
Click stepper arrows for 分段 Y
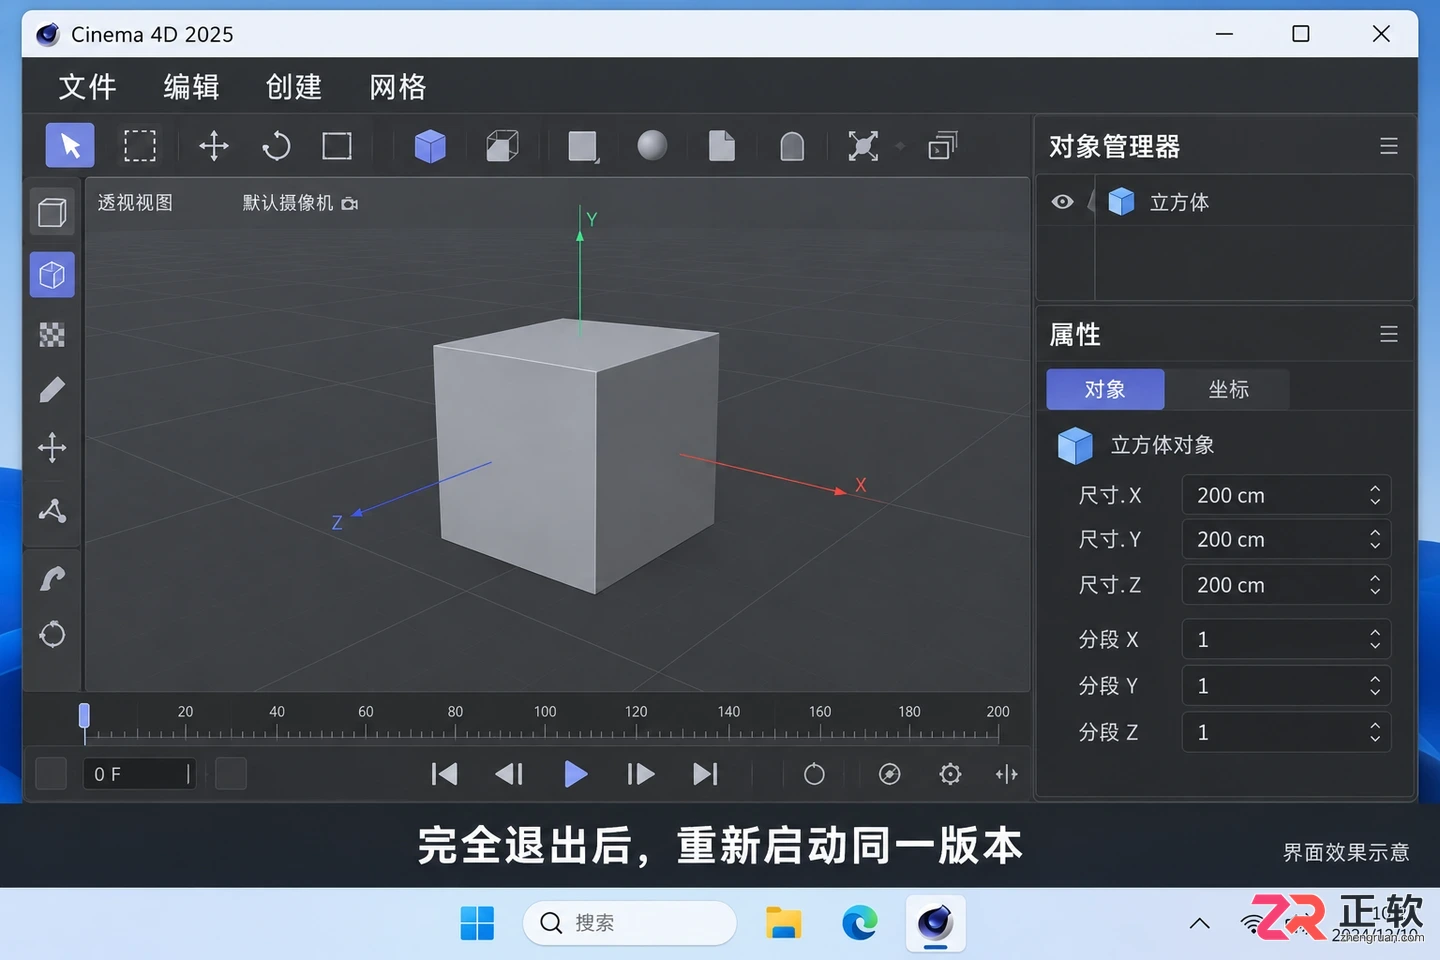point(1375,685)
